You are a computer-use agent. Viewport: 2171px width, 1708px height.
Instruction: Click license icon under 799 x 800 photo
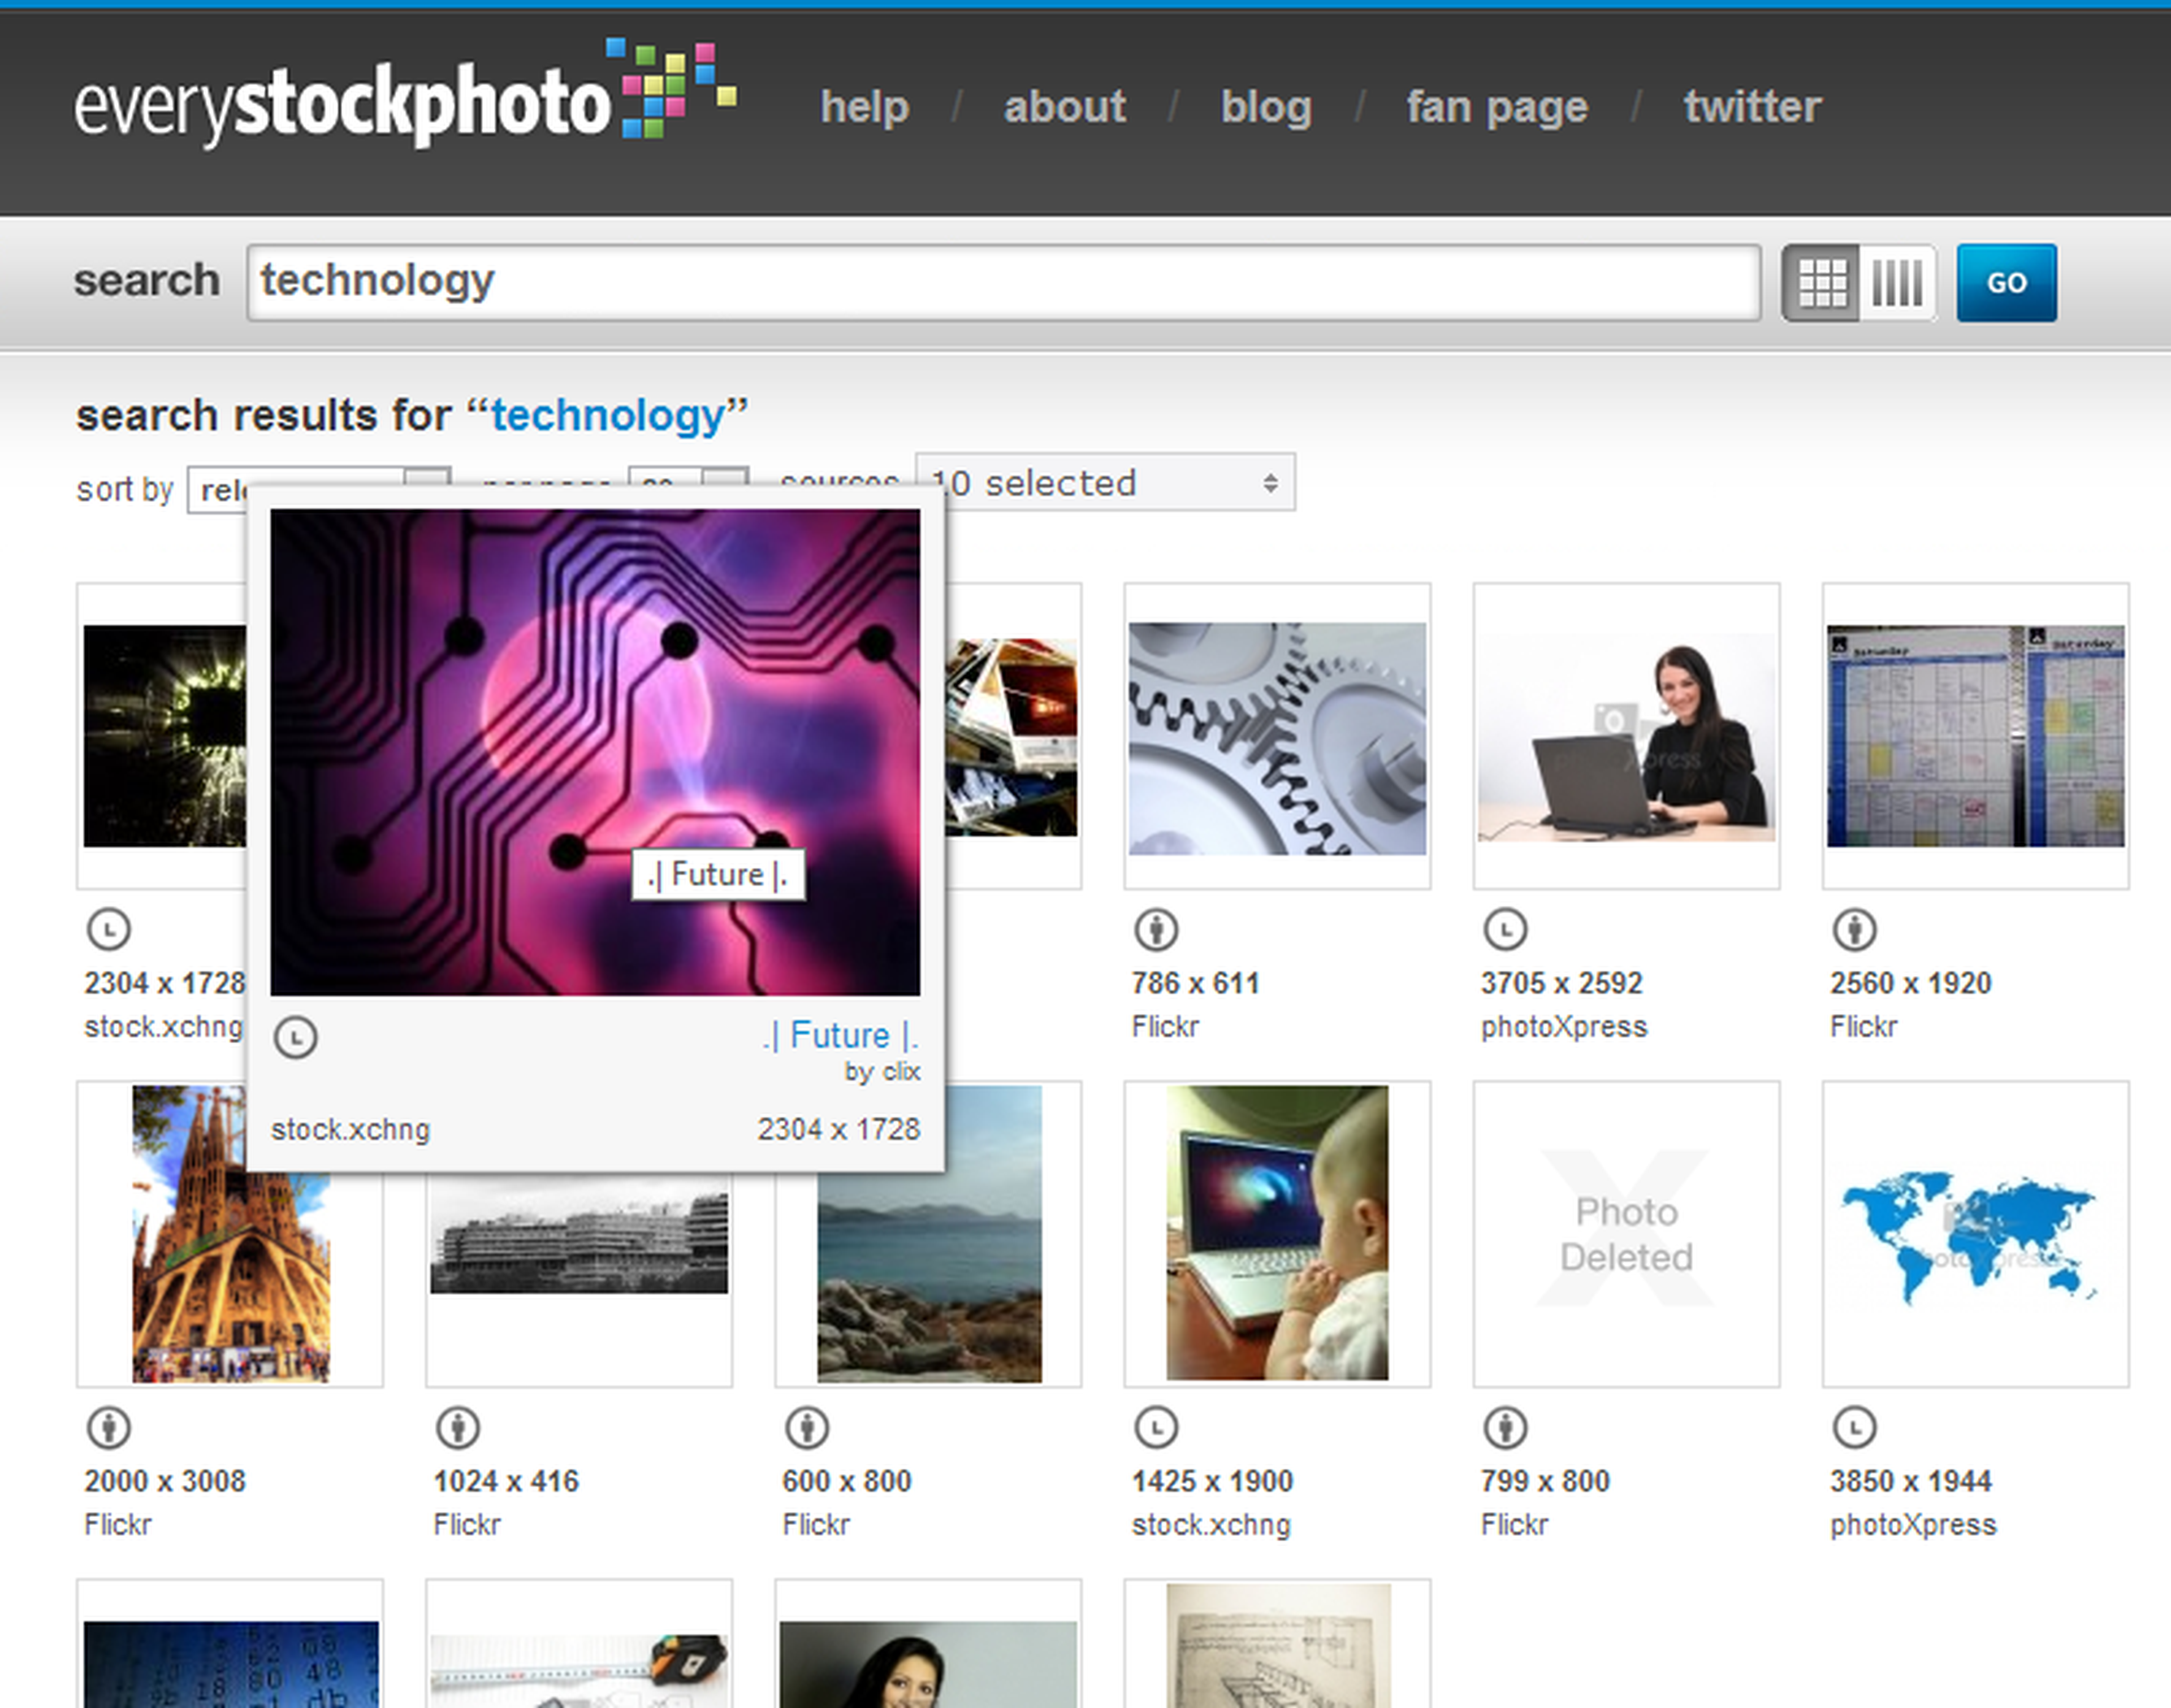click(x=1505, y=1428)
